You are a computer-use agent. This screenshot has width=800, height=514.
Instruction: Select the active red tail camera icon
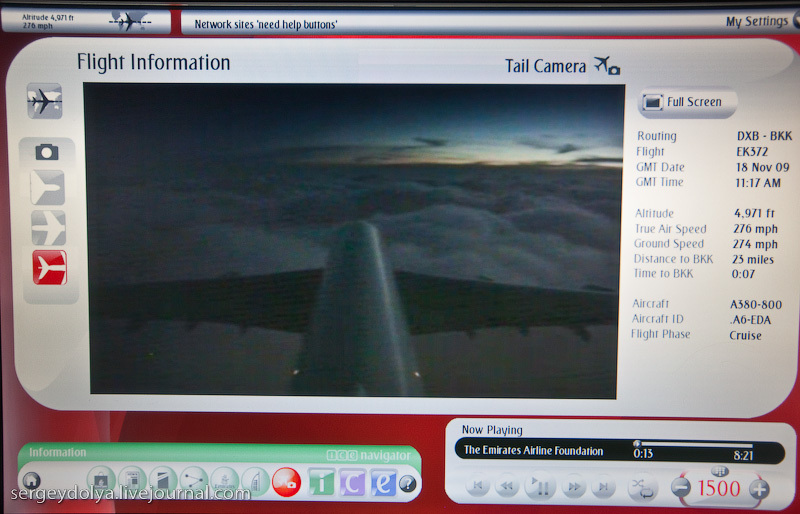click(x=48, y=267)
